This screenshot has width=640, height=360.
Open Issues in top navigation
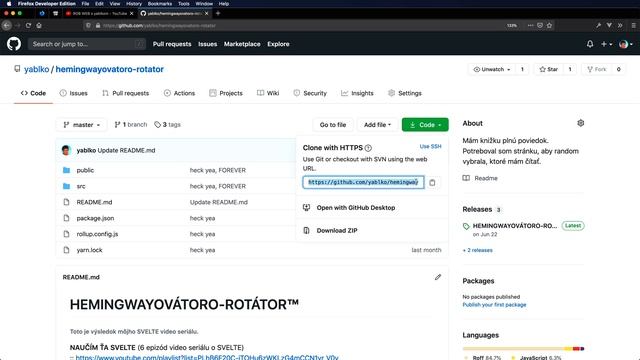(x=207, y=44)
